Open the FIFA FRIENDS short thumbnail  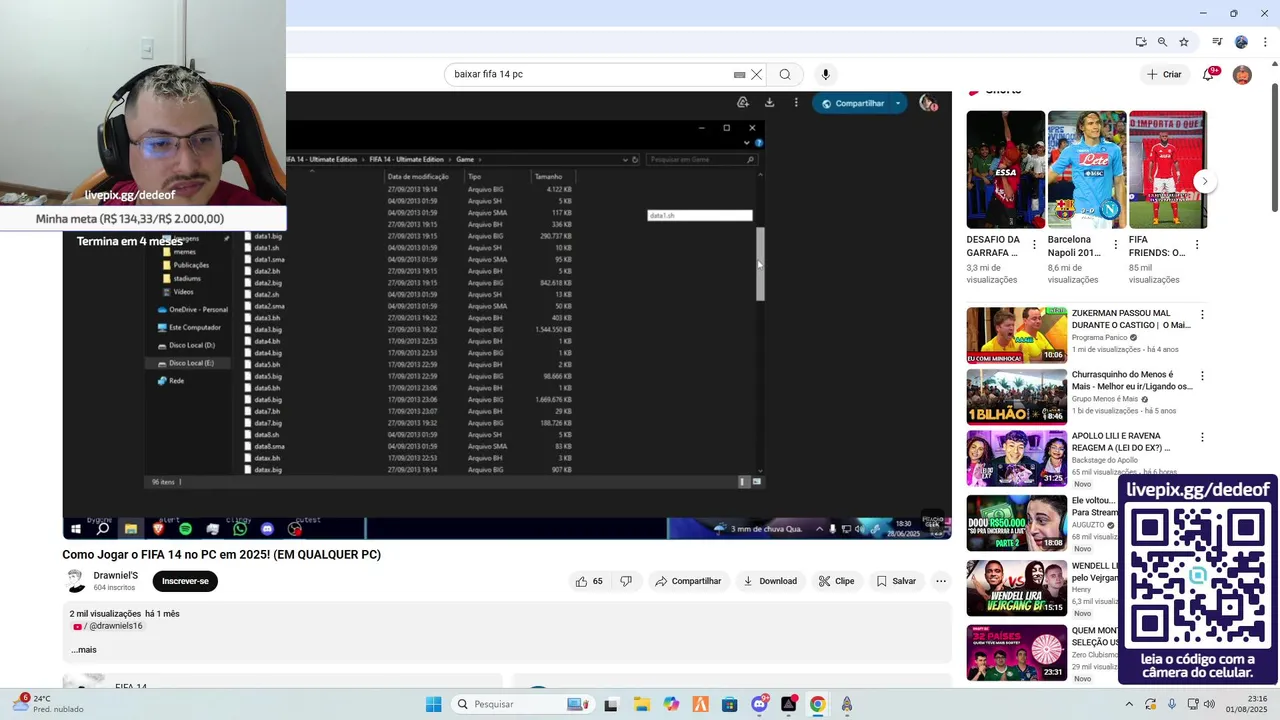[x=1167, y=169]
